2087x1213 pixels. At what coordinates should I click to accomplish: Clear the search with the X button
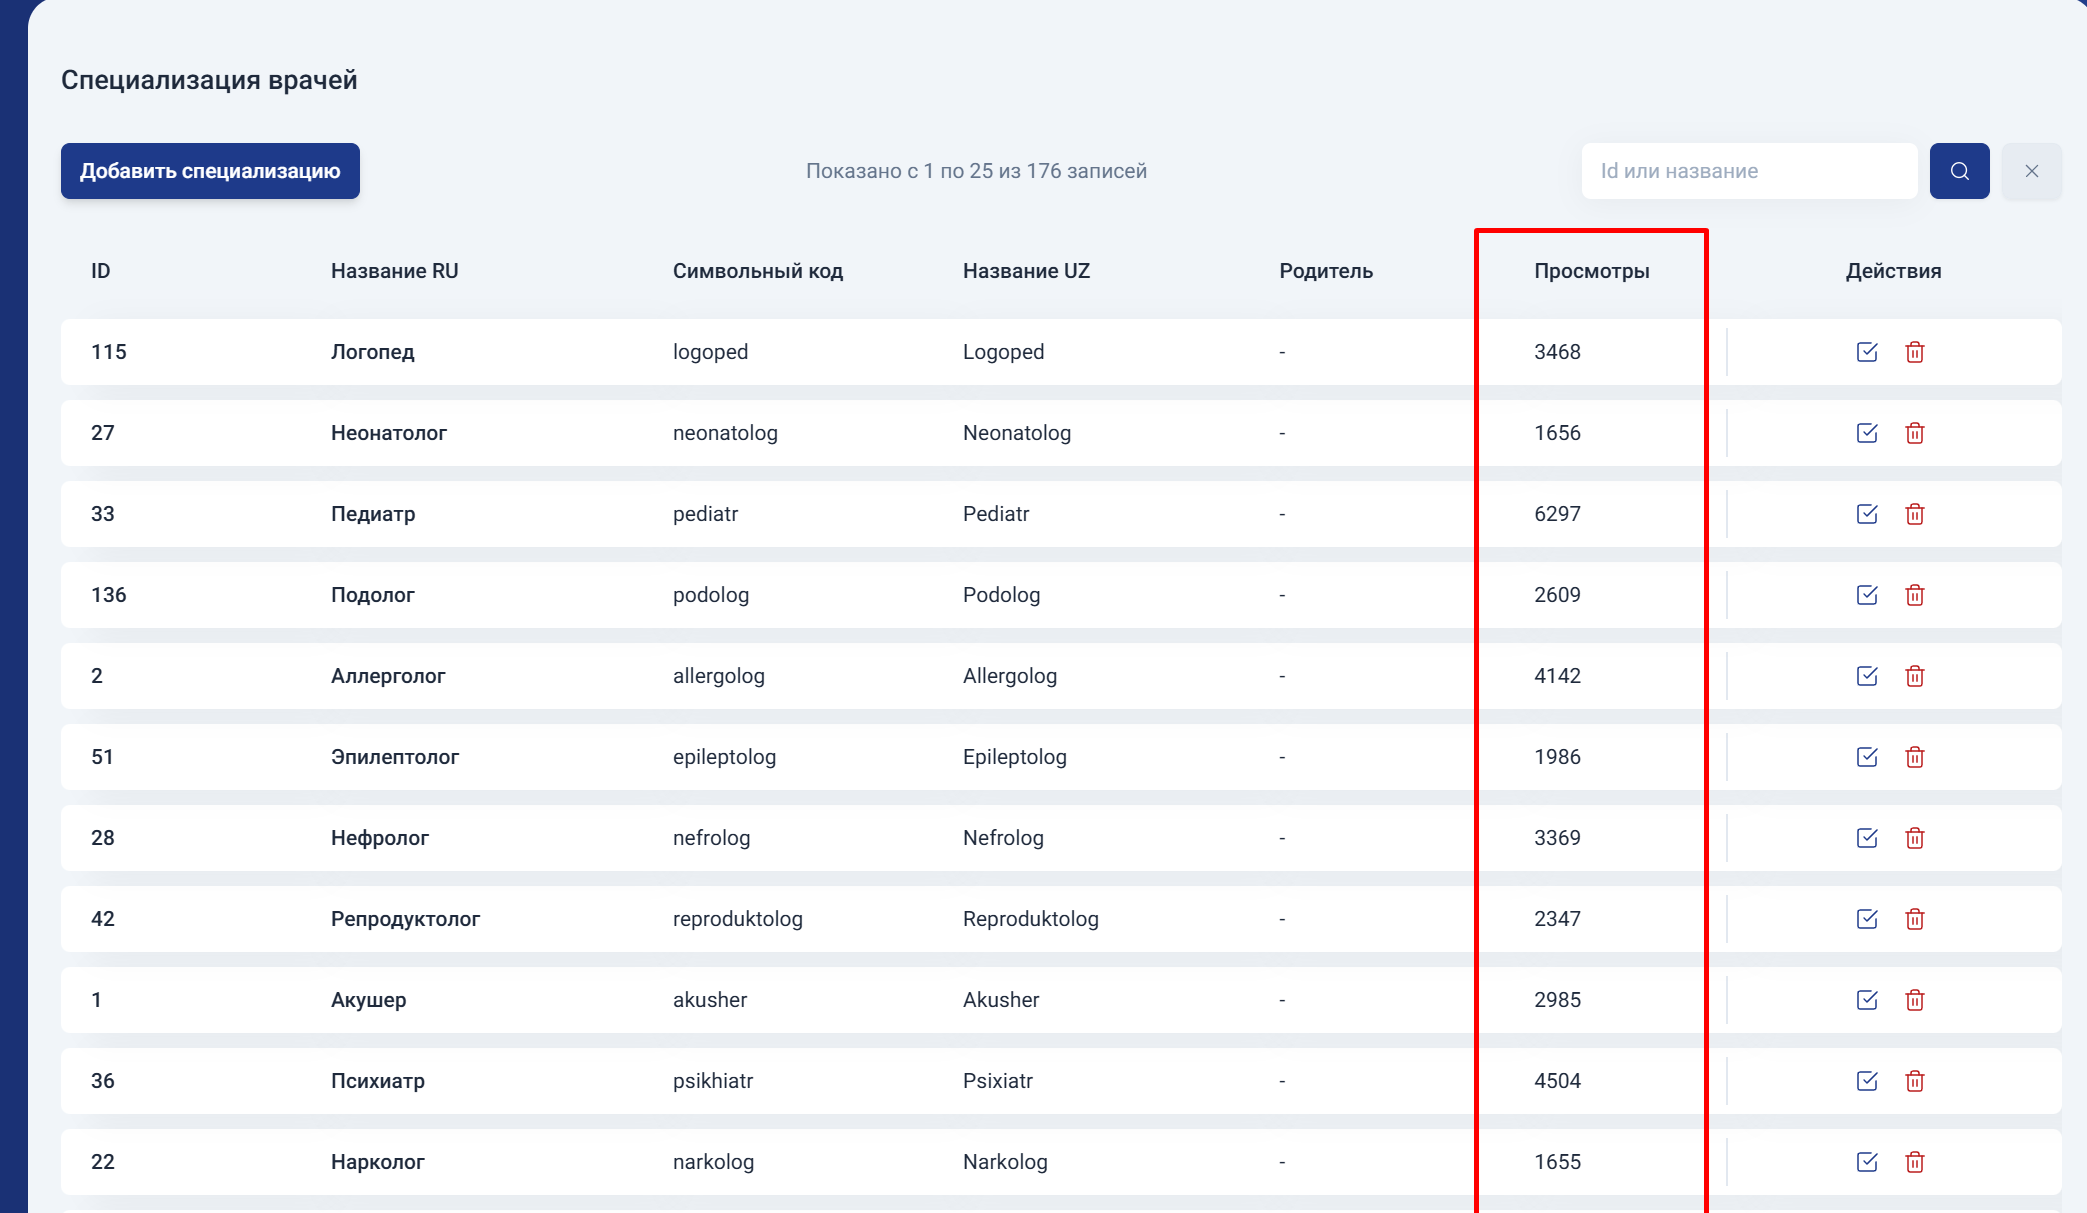[x=2031, y=171]
